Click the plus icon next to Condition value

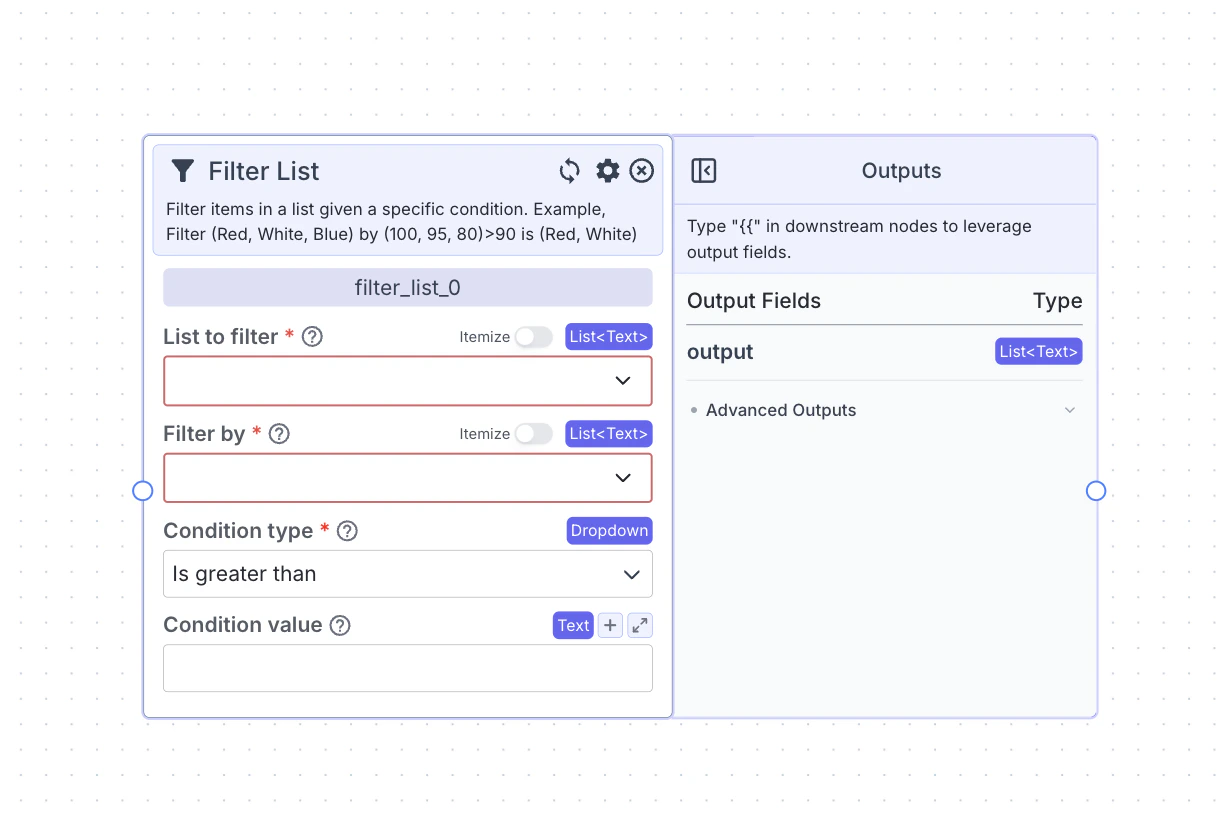pos(610,625)
